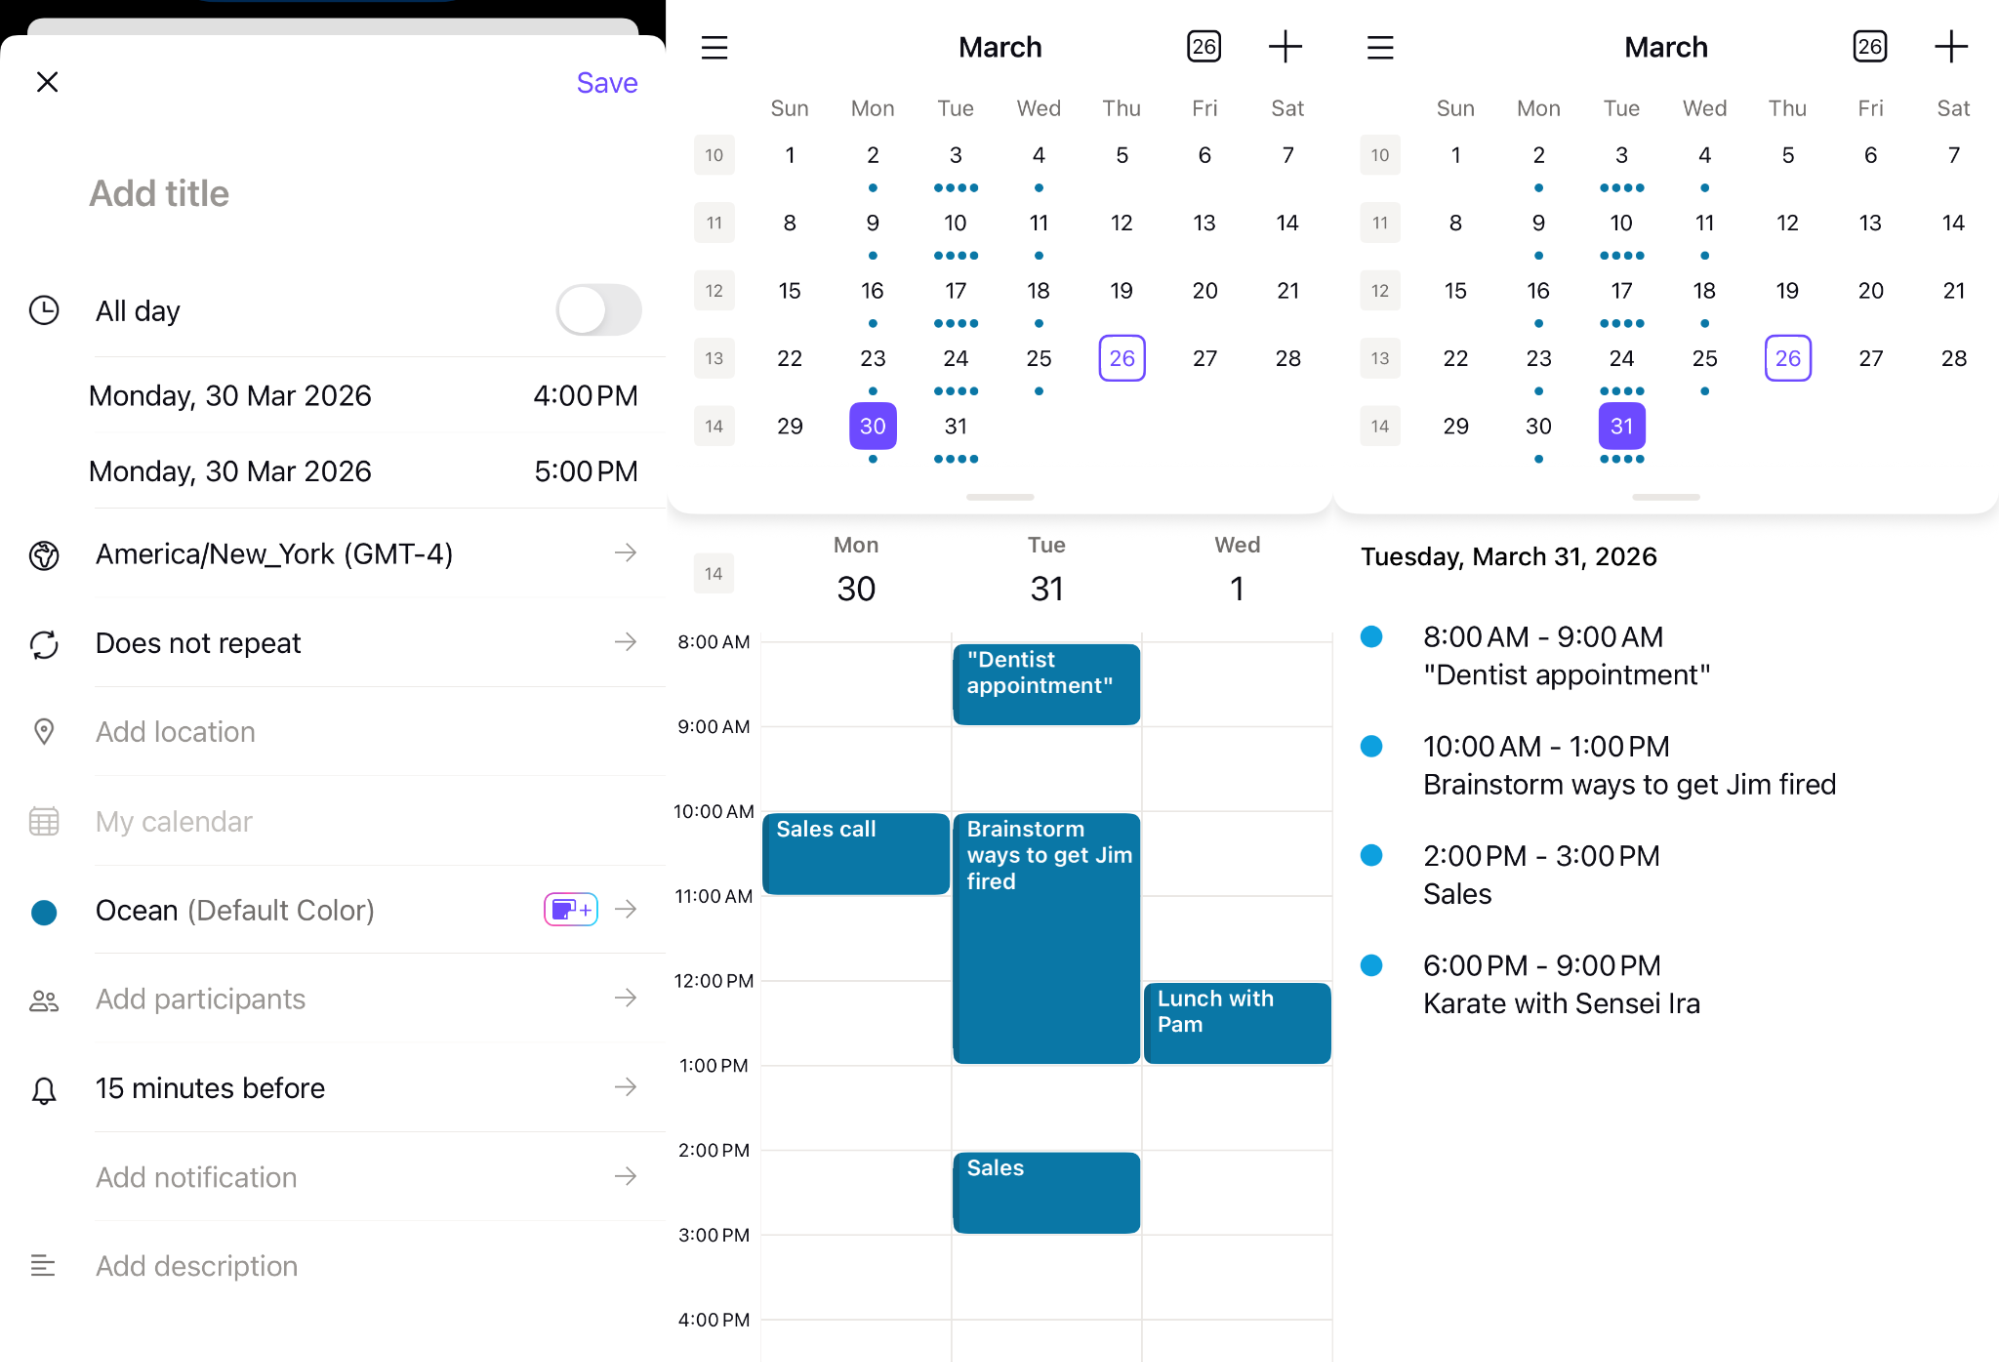Open the hamburger navigation menu
Screen dimensions: 1999x1362
tap(714, 47)
